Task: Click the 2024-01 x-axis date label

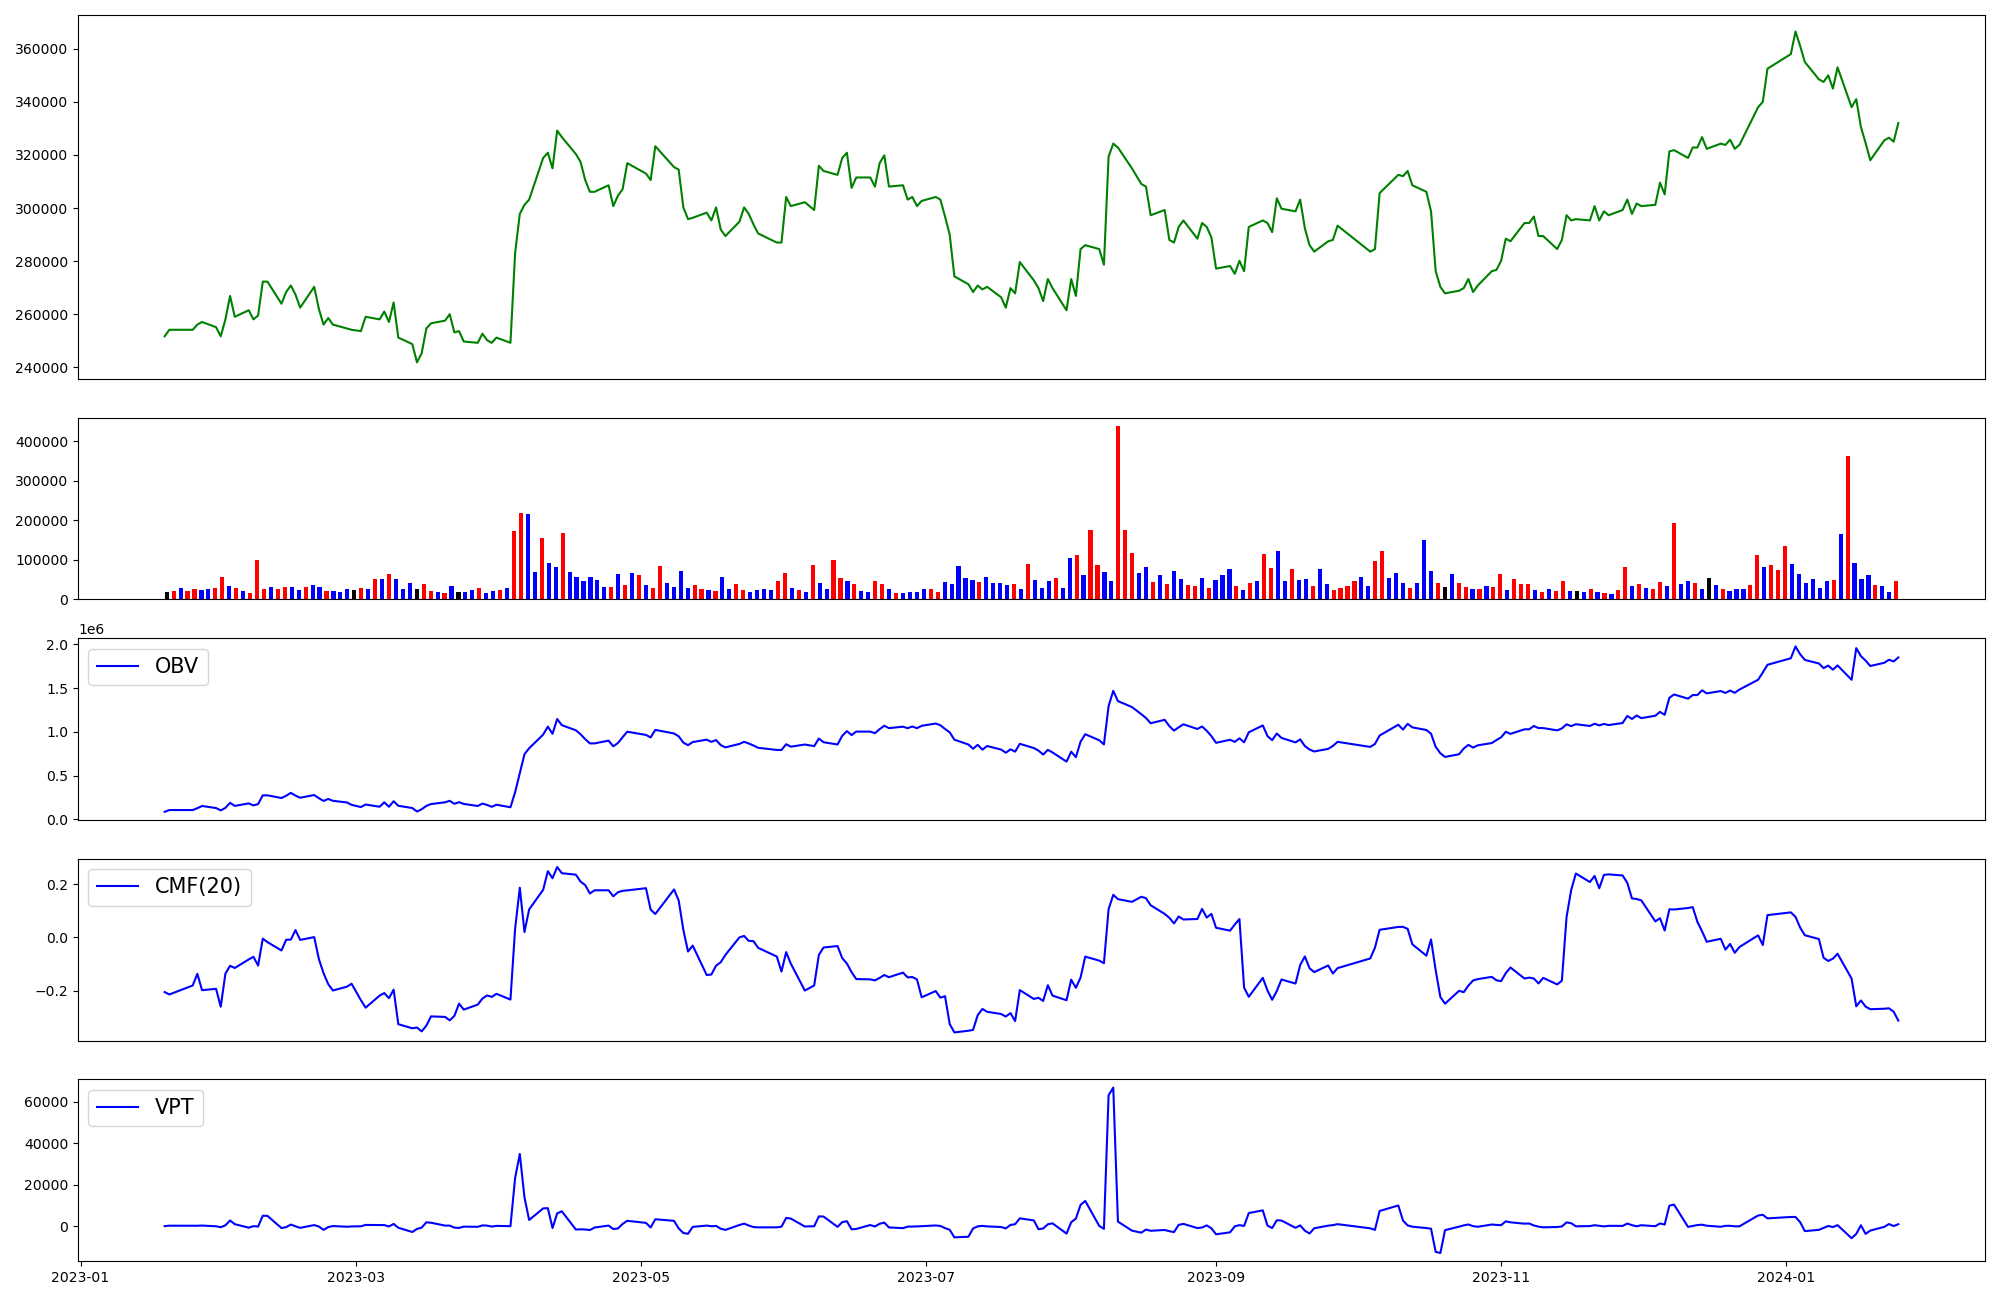Action: tap(1786, 1277)
